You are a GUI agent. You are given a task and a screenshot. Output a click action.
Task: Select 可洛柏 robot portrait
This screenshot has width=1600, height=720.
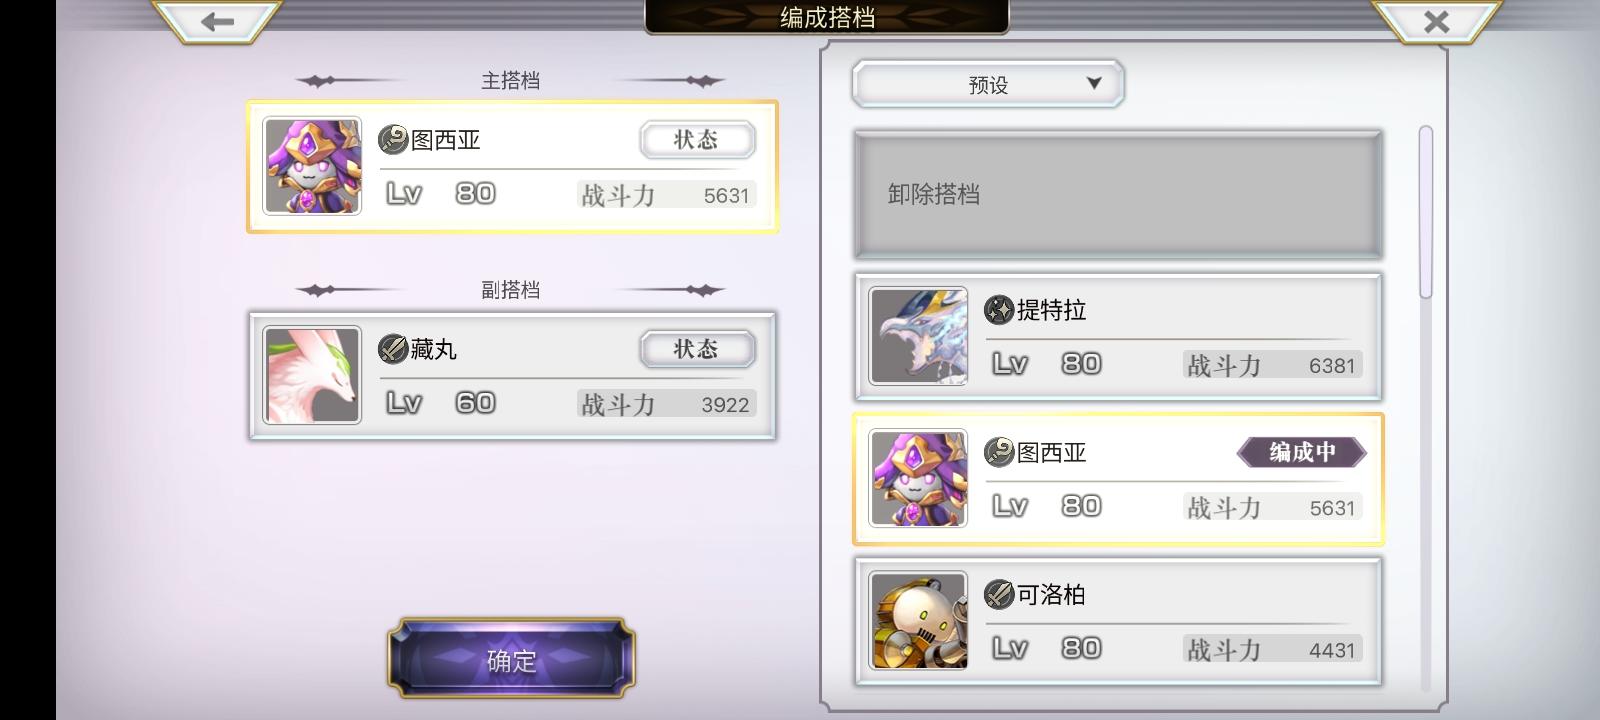tap(918, 620)
